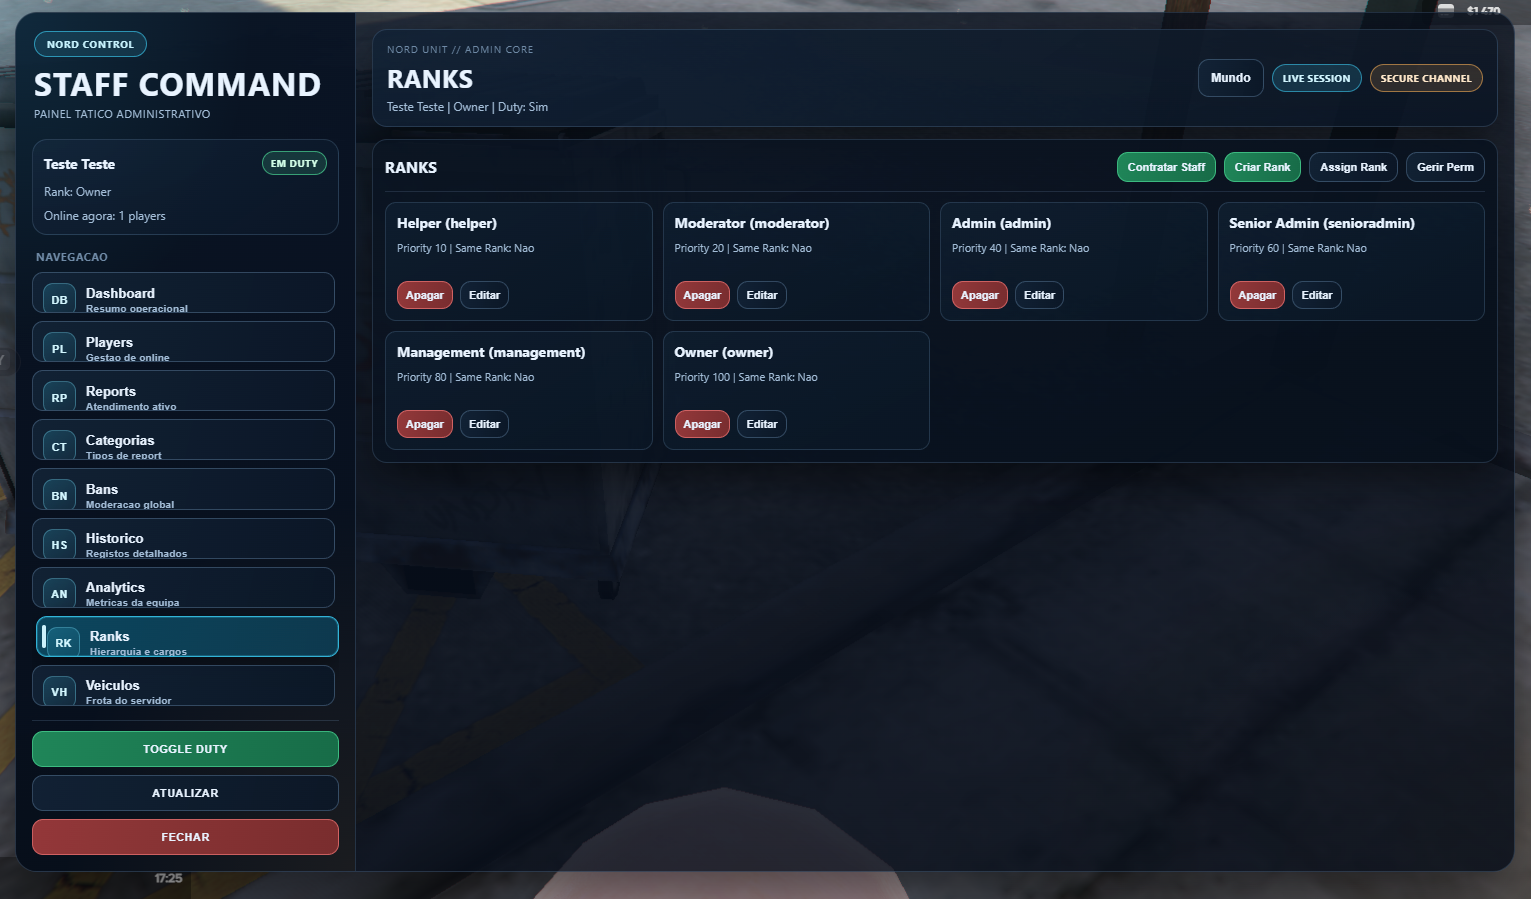Viewport: 1531px width, 899px height.
Task: Edit the Management rank
Action: click(484, 424)
